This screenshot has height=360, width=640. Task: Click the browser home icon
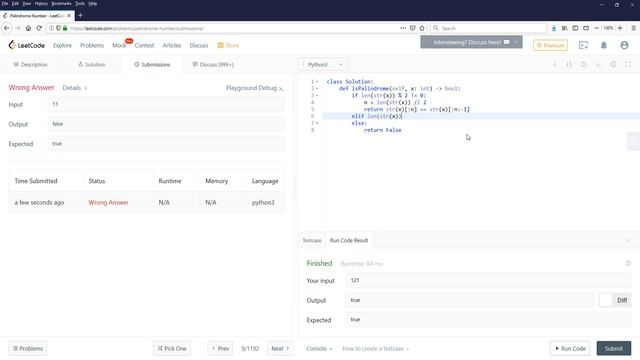(x=28, y=28)
